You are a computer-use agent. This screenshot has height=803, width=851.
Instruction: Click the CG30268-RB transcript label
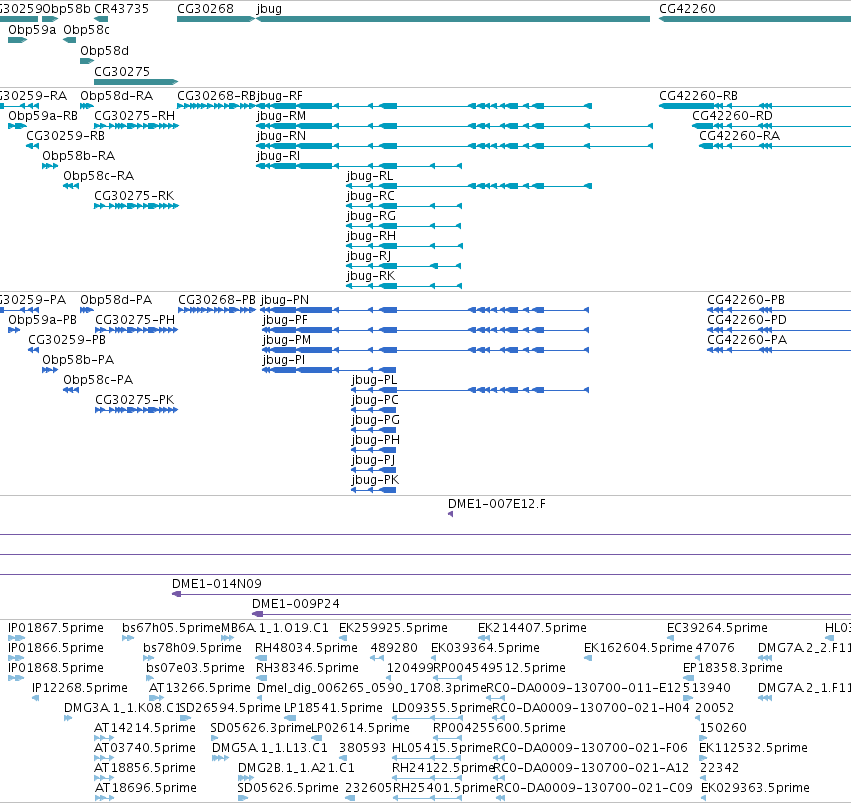click(x=217, y=96)
